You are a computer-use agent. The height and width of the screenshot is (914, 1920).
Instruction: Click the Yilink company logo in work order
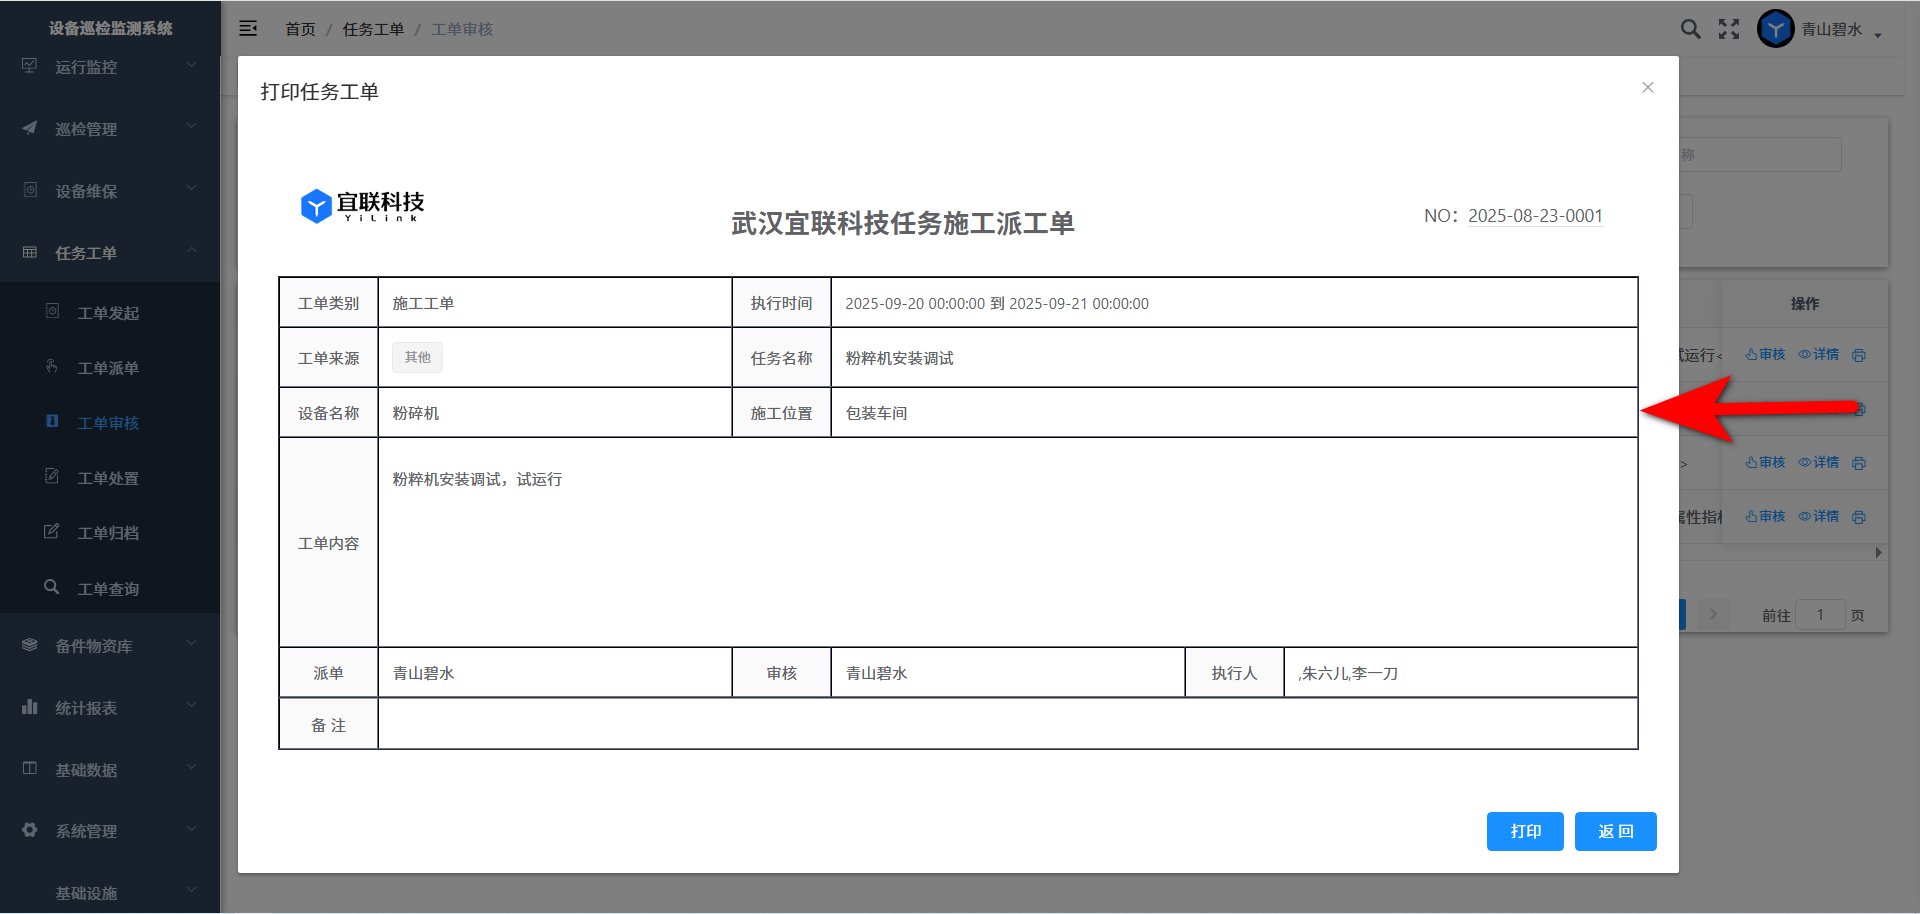[x=362, y=206]
